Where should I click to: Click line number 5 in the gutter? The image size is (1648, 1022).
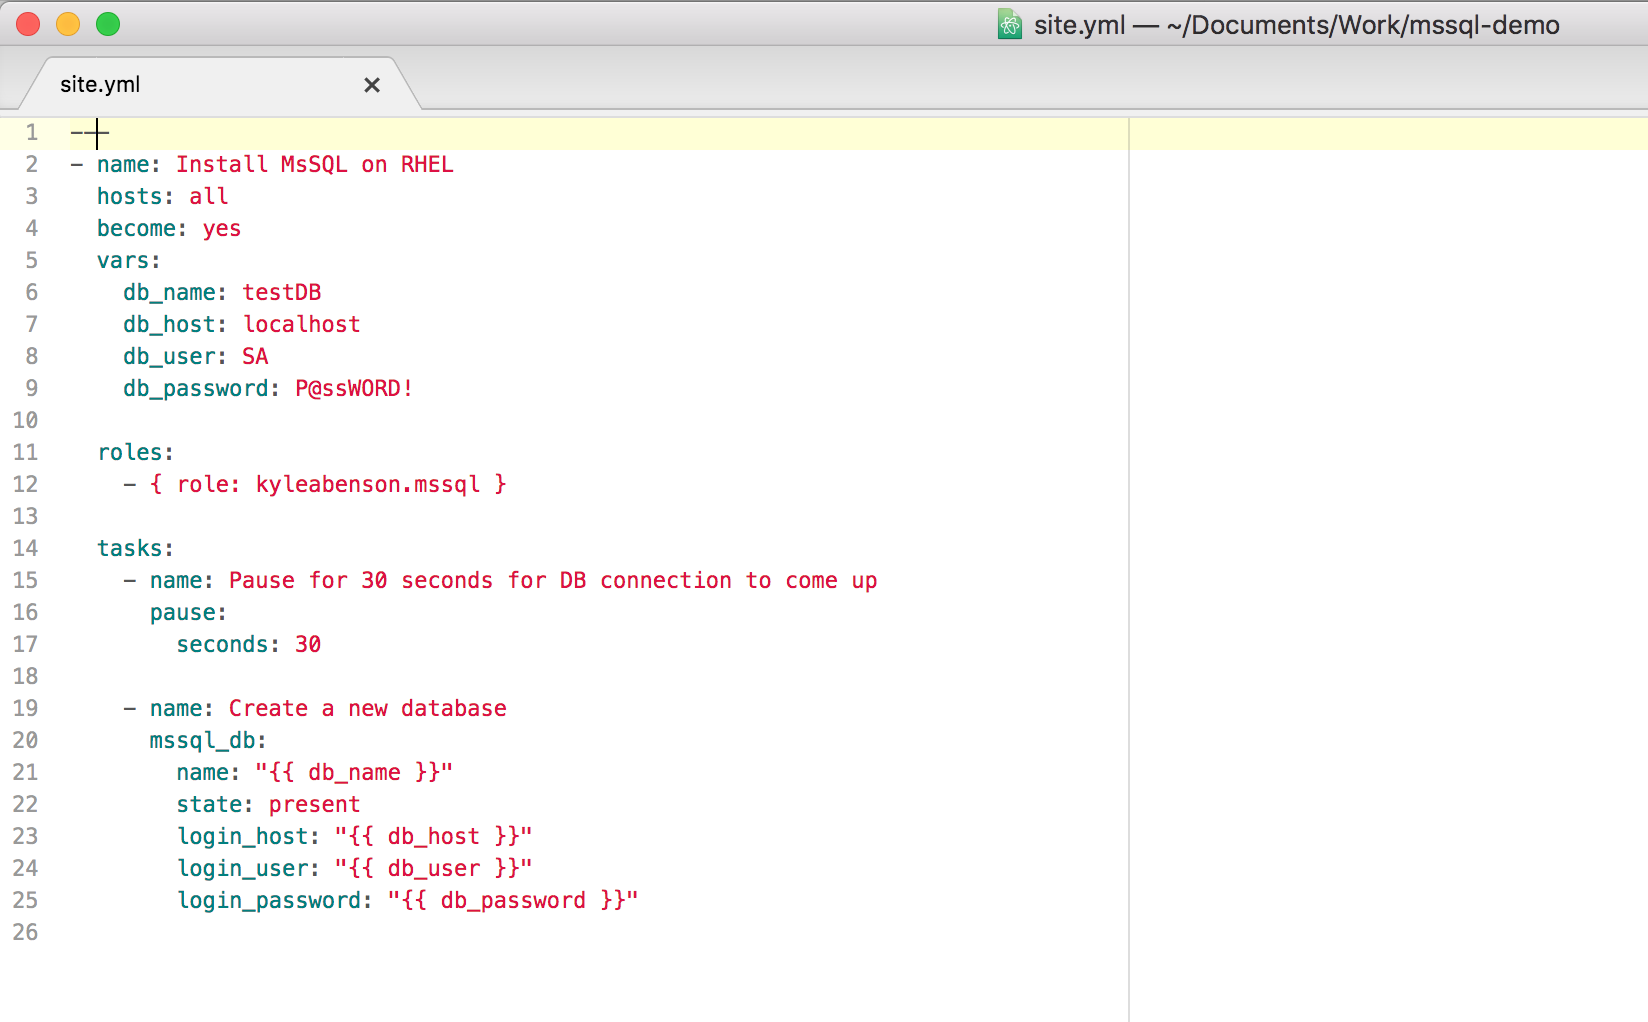click(32, 261)
